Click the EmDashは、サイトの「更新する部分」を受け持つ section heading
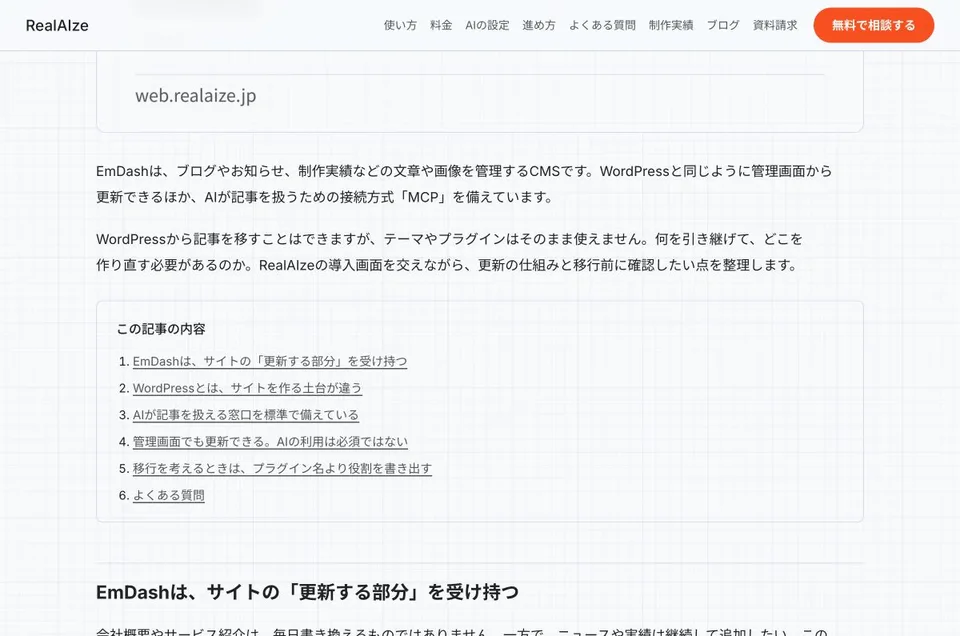Screen dimensions: 960x636 307,592
